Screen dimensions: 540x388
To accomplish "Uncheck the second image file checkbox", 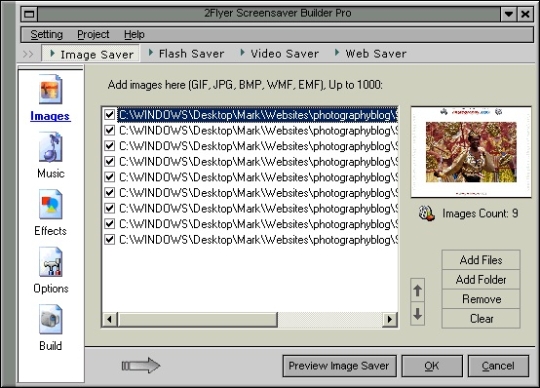I will (110, 130).
